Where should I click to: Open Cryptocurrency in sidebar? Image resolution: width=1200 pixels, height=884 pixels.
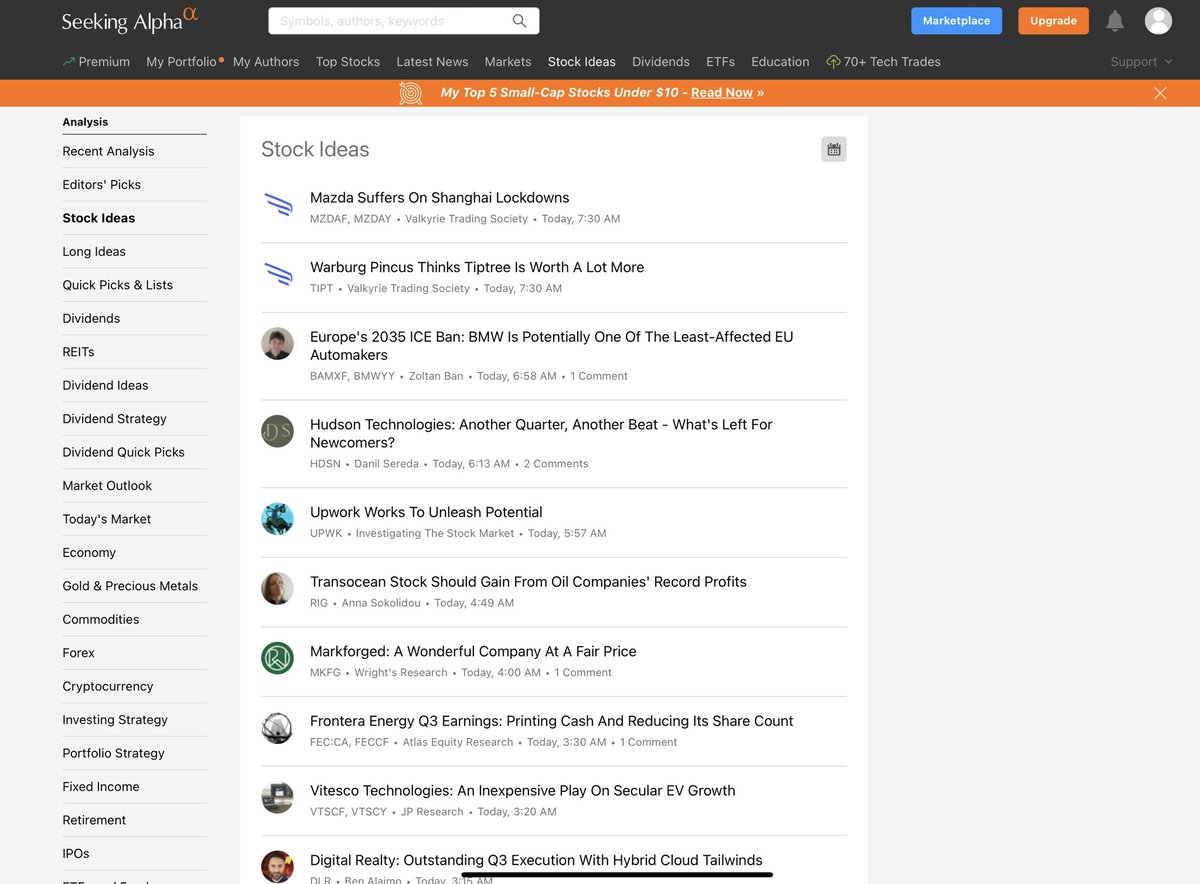point(108,687)
